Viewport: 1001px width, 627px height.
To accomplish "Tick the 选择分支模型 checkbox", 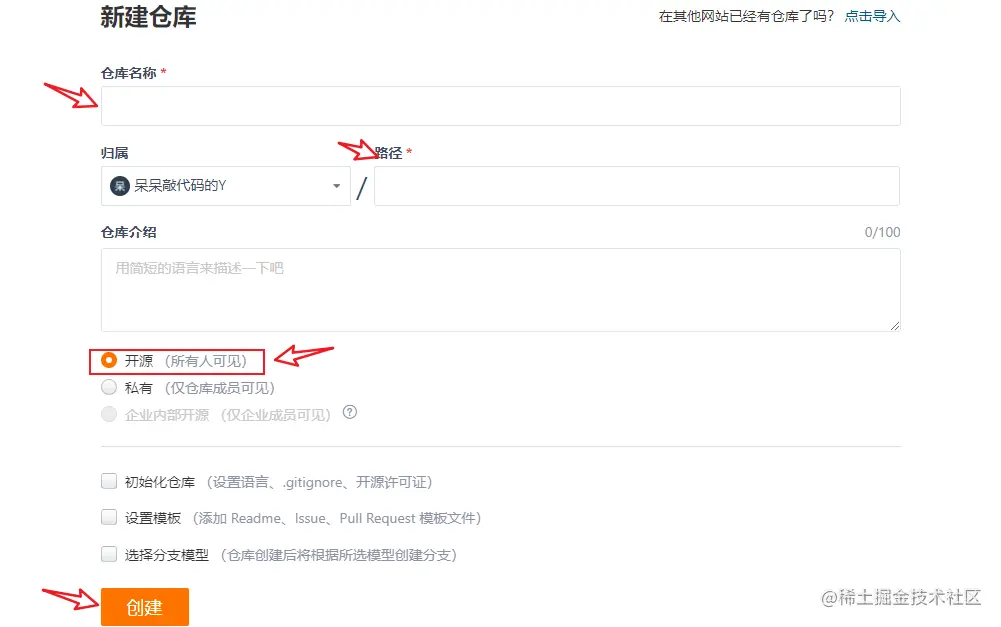I will point(109,554).
